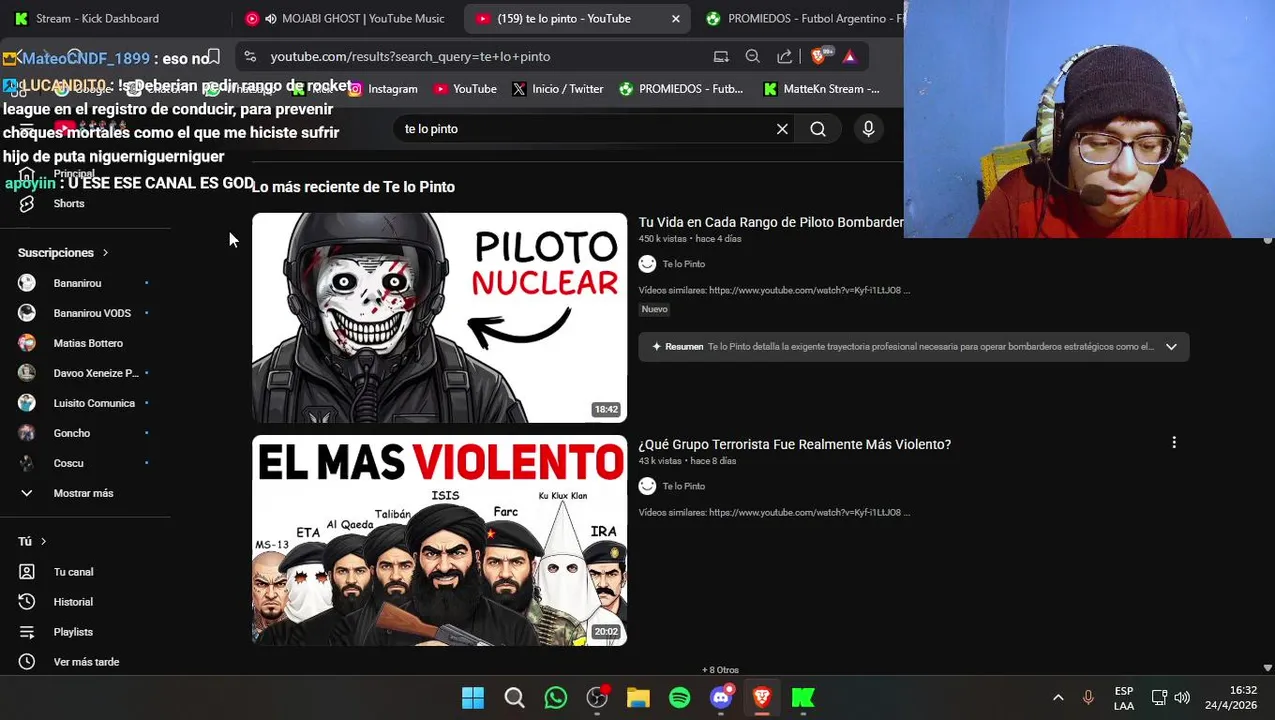Open more options menu for terrorist video
1275x720 pixels.
coord(1174,443)
